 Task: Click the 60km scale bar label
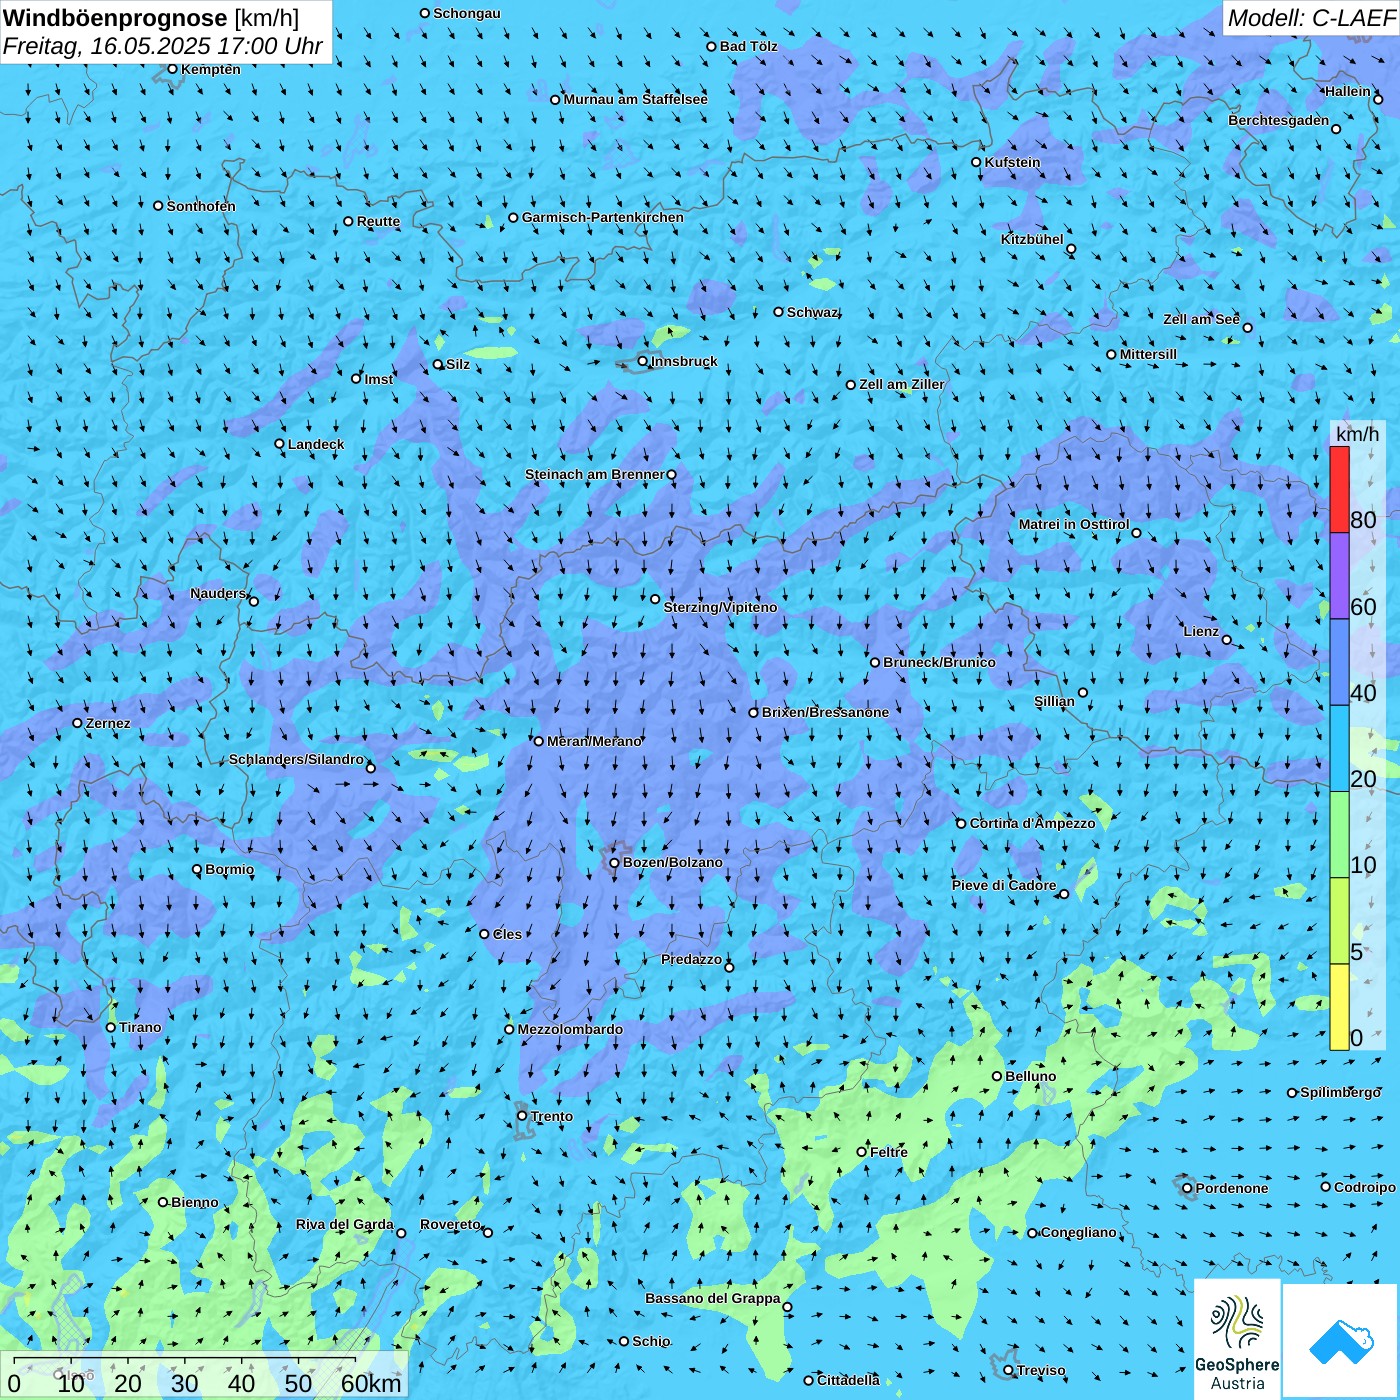(371, 1383)
